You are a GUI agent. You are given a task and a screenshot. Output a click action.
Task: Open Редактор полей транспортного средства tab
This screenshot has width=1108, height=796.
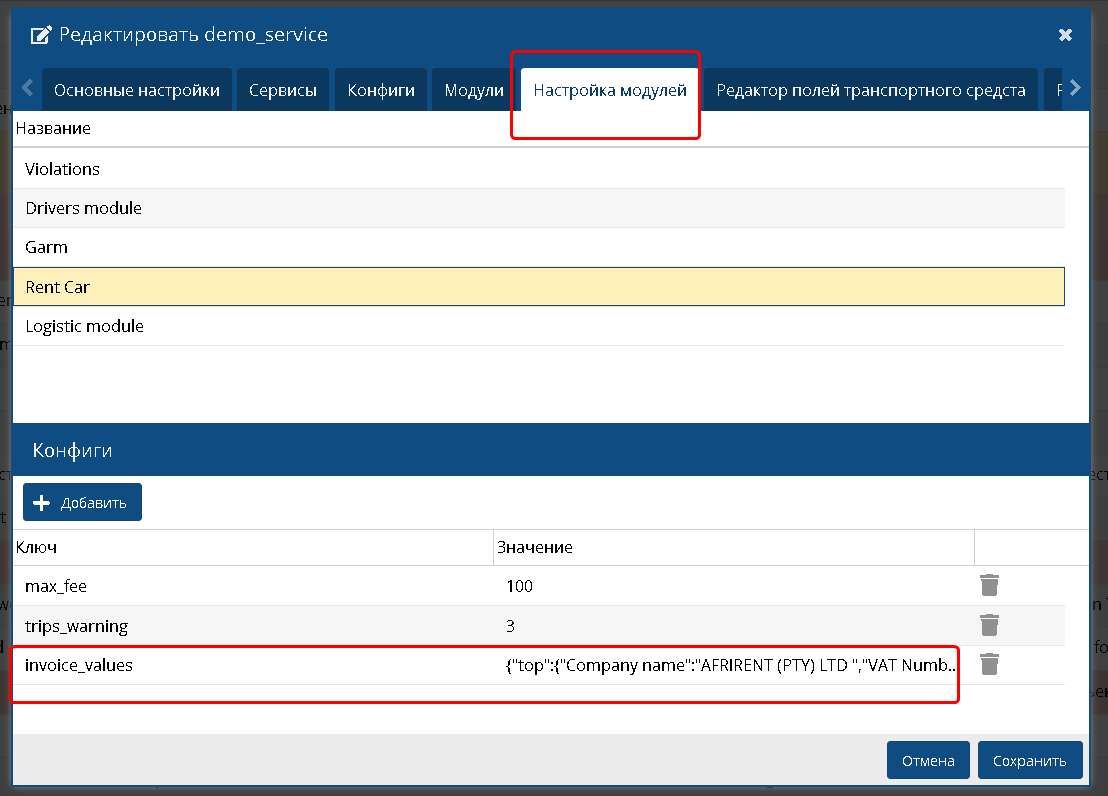point(870,90)
